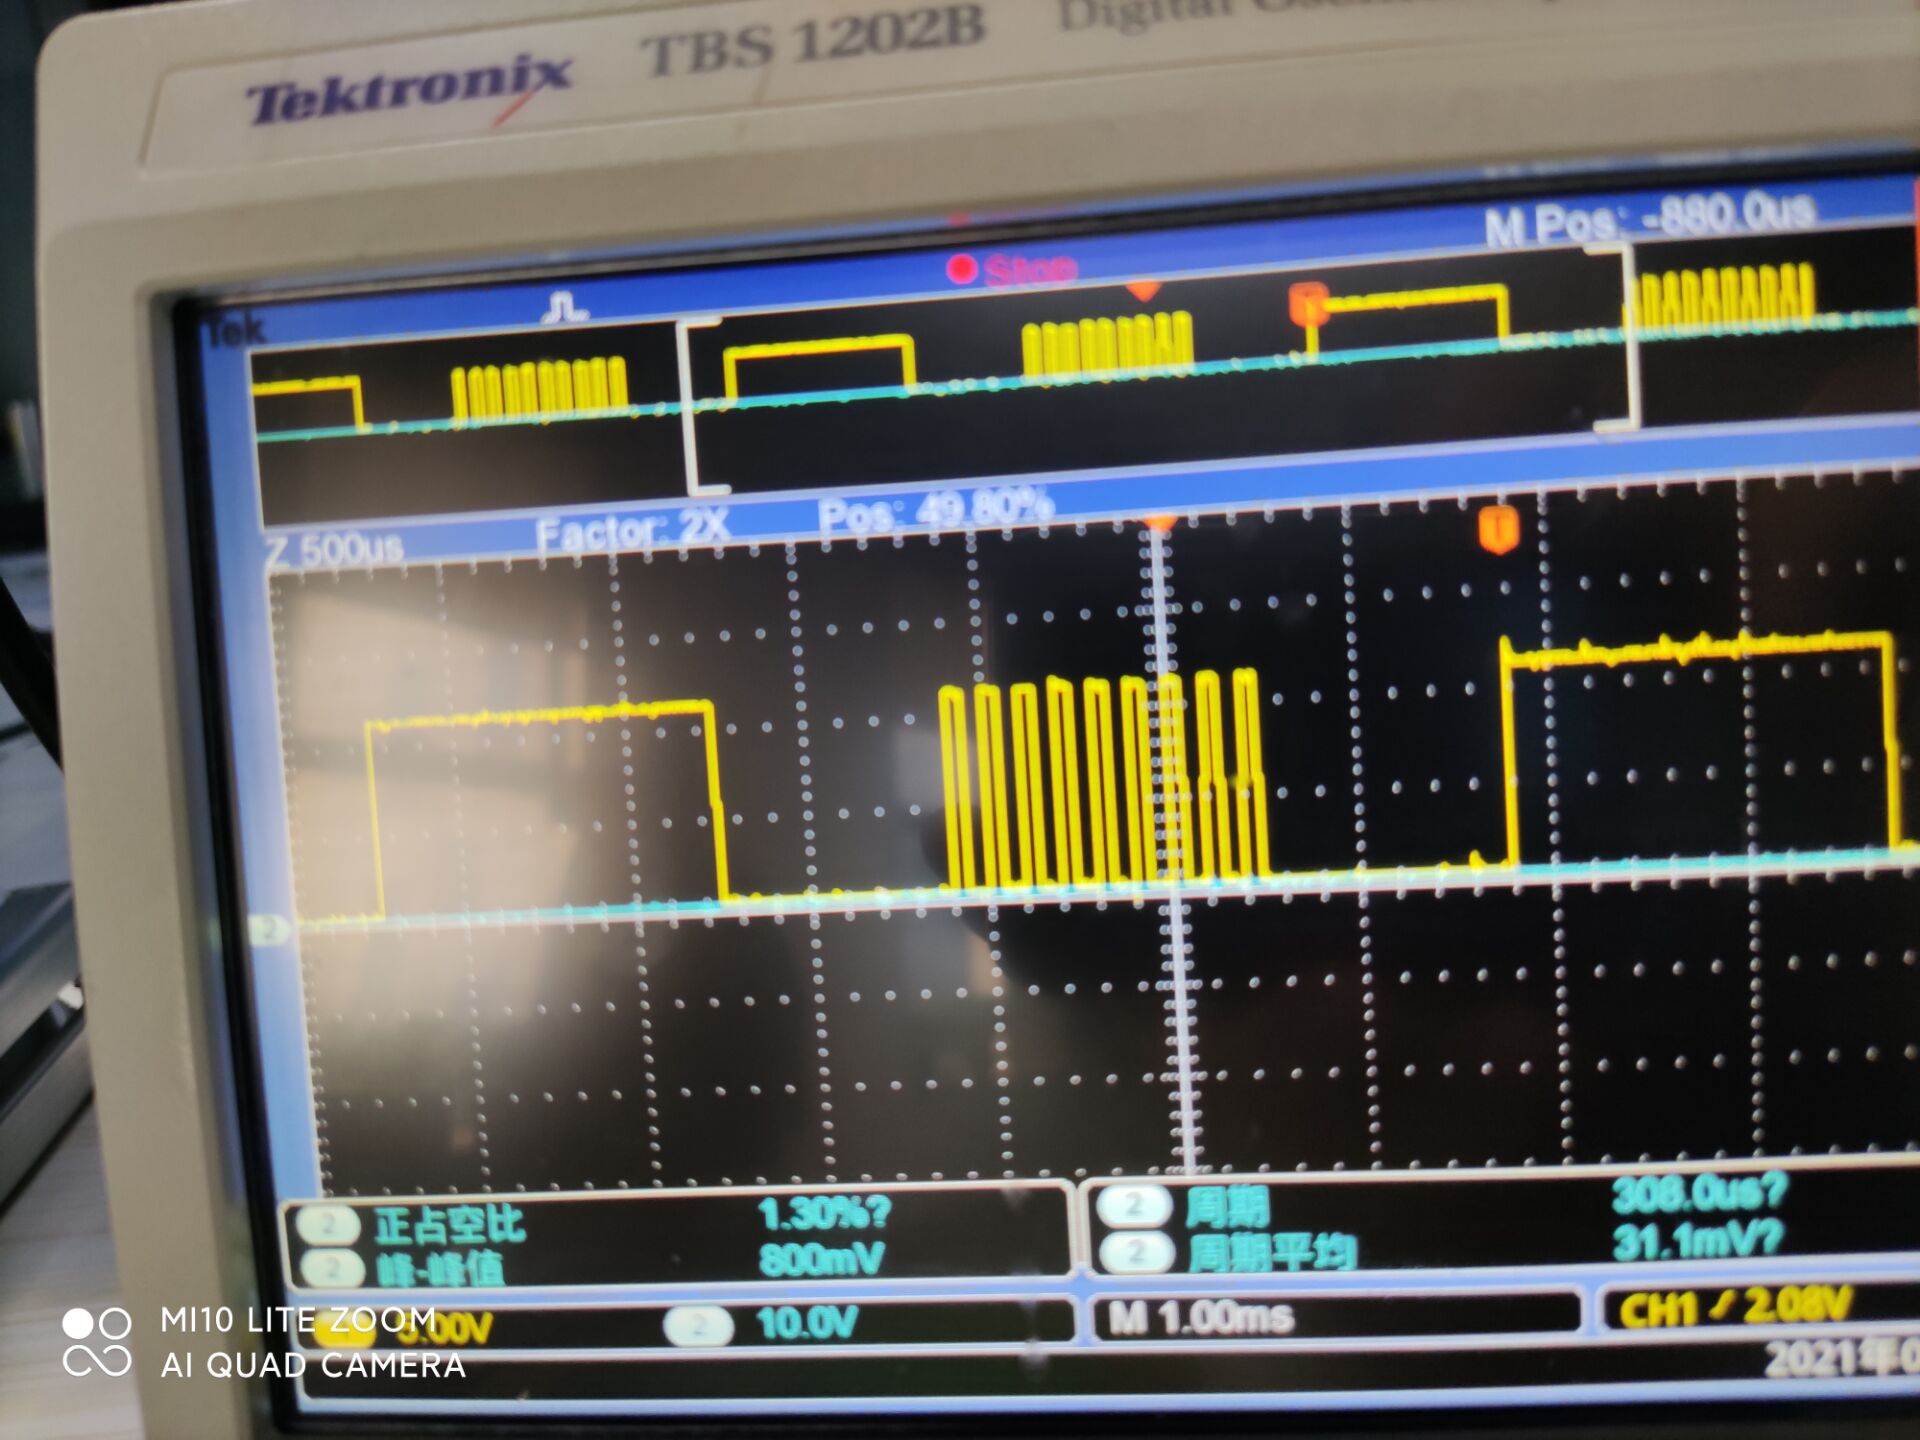Click the red Stop acquisition indicator
The width and height of the screenshot is (1920, 1440).
point(1012,269)
